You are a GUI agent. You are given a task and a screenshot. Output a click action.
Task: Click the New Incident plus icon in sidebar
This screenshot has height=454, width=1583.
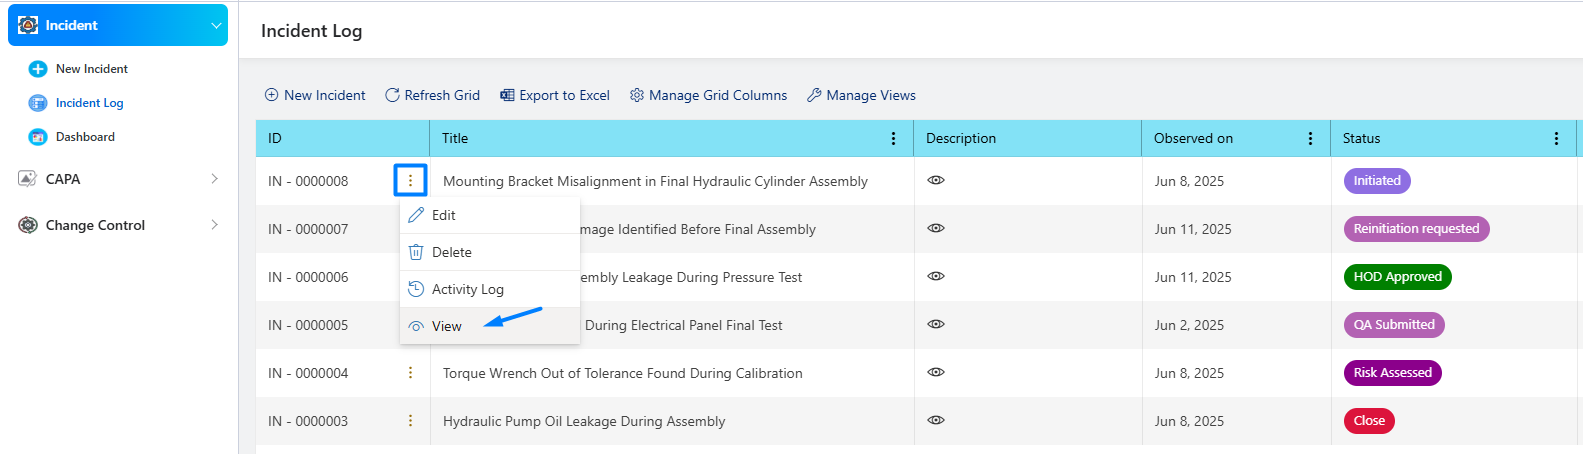click(x=38, y=69)
